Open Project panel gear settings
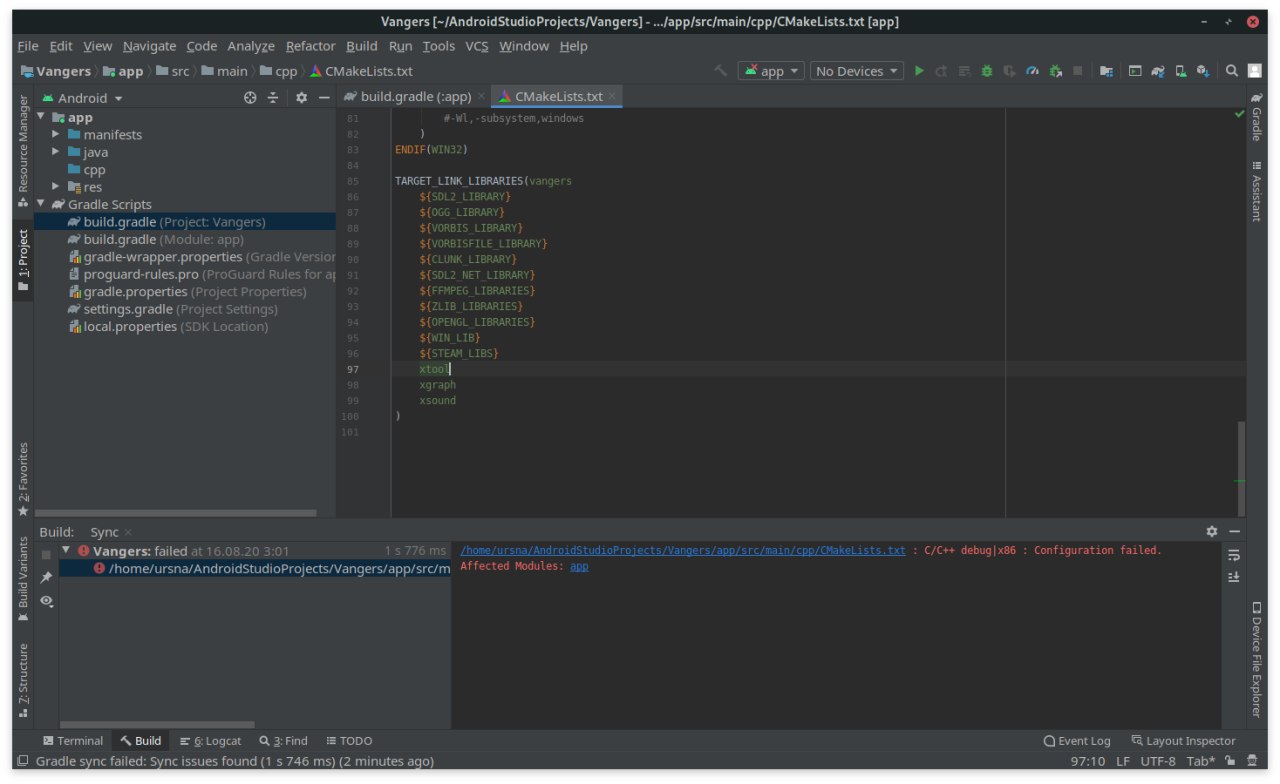Image resolution: width=1280 pixels, height=784 pixels. pyautogui.click(x=301, y=98)
